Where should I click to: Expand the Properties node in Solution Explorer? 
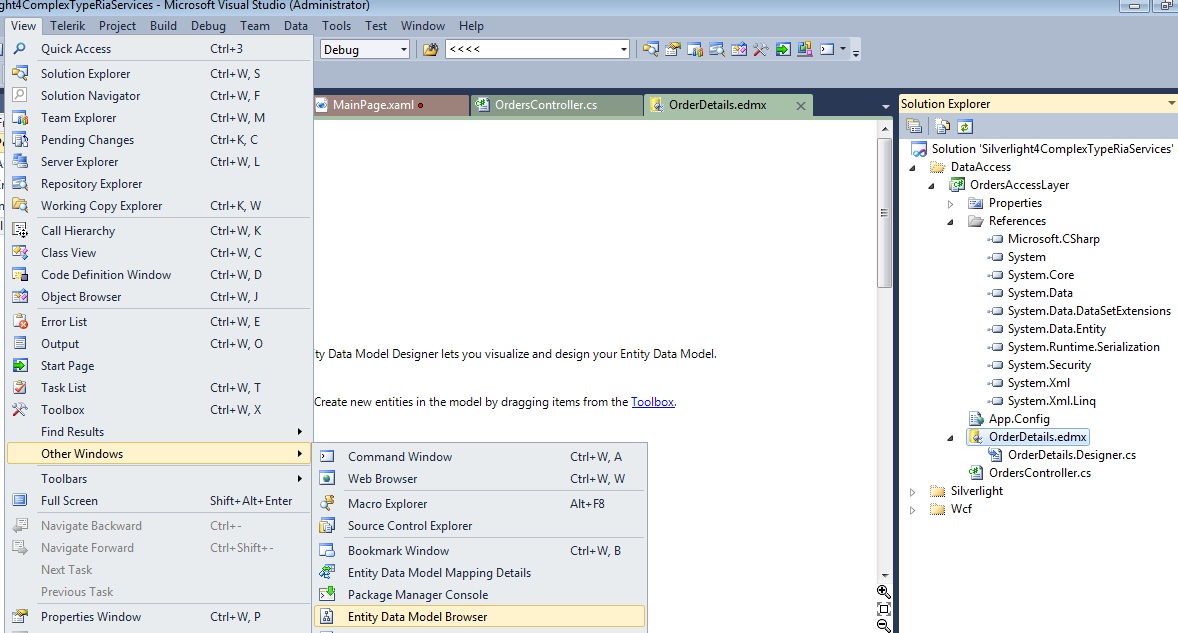(x=950, y=203)
